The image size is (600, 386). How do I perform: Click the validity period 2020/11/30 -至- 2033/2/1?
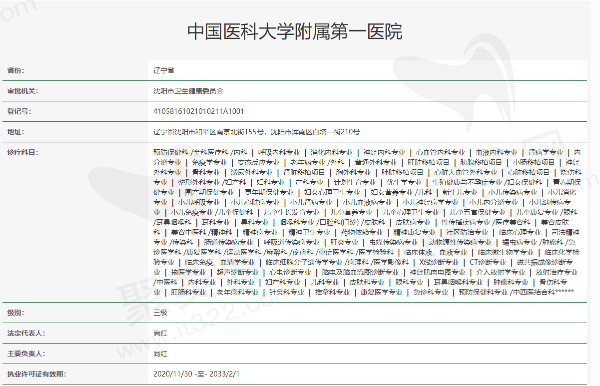point(196,374)
